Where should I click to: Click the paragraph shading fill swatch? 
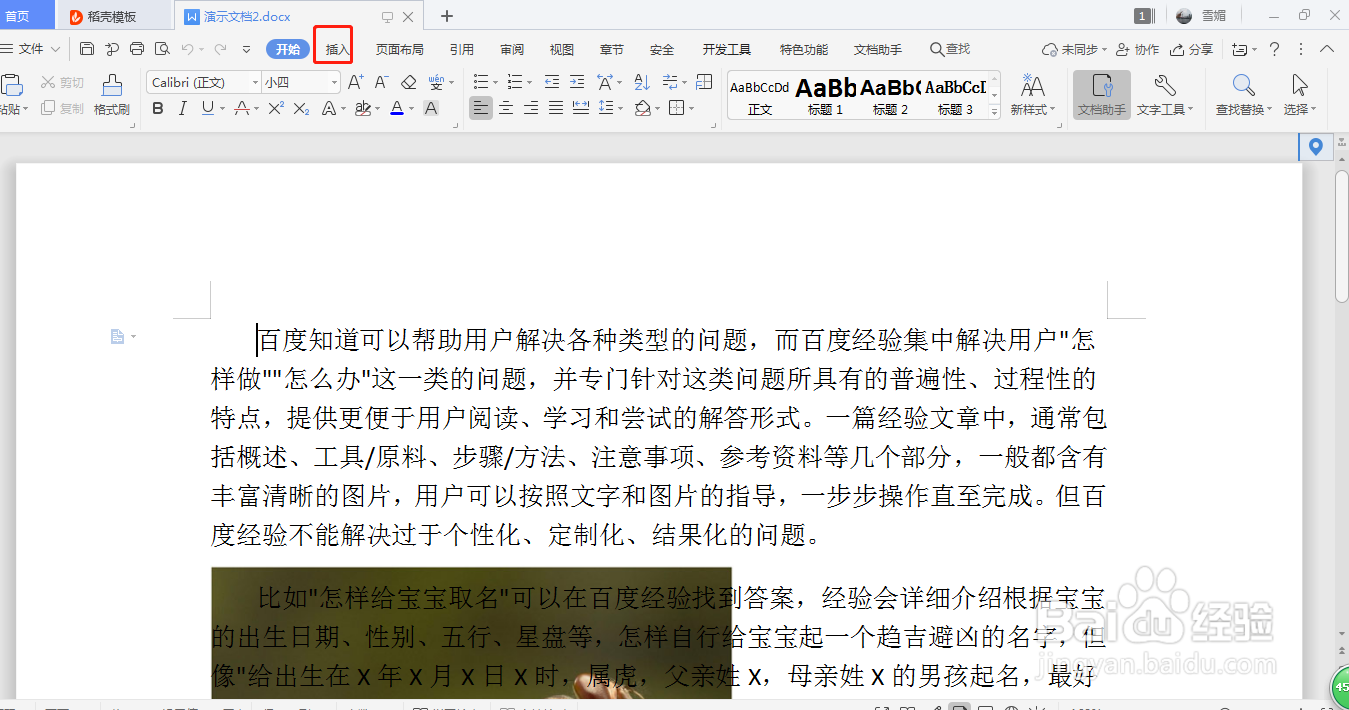click(x=643, y=108)
